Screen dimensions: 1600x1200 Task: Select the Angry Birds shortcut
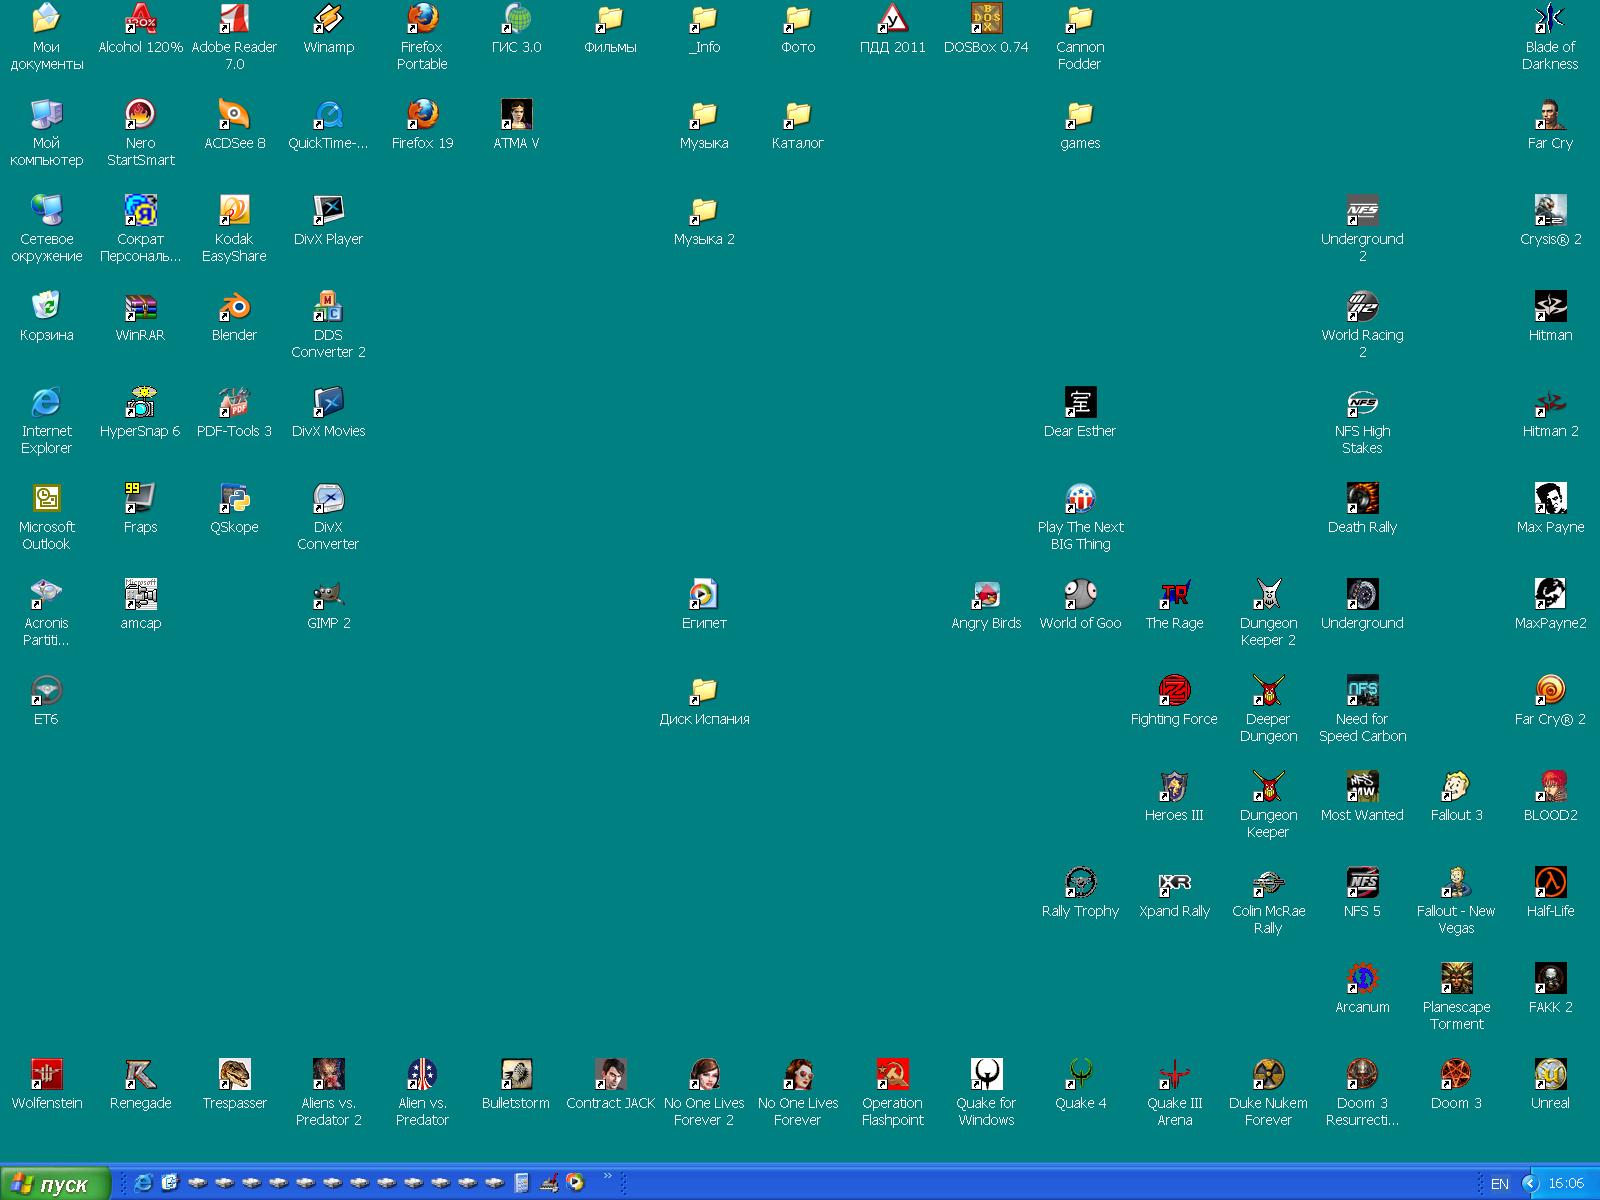[986, 594]
